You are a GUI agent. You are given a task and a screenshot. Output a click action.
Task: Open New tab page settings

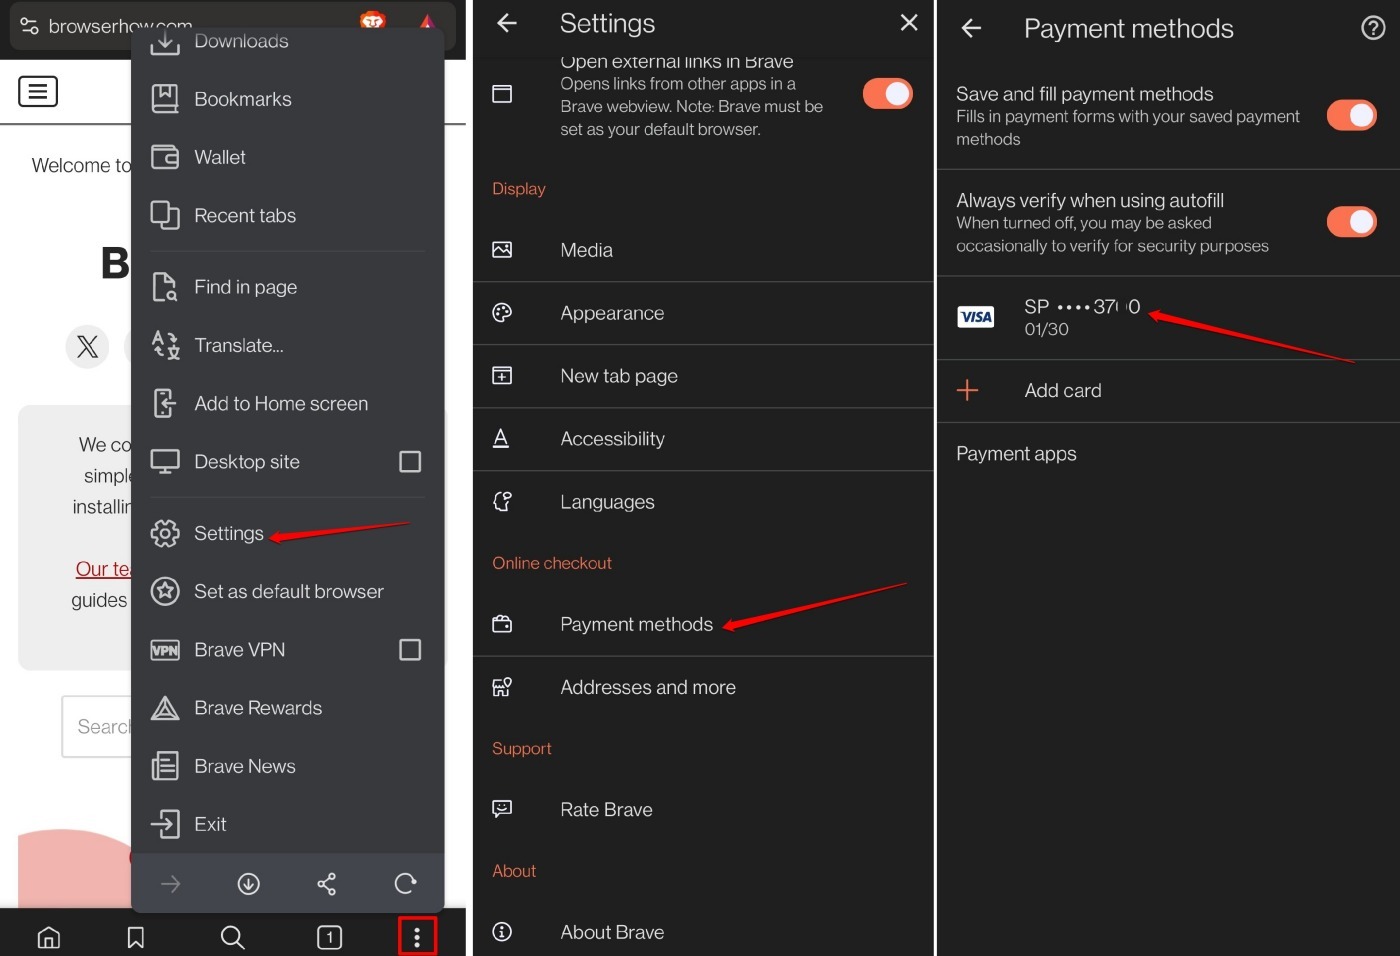point(703,377)
